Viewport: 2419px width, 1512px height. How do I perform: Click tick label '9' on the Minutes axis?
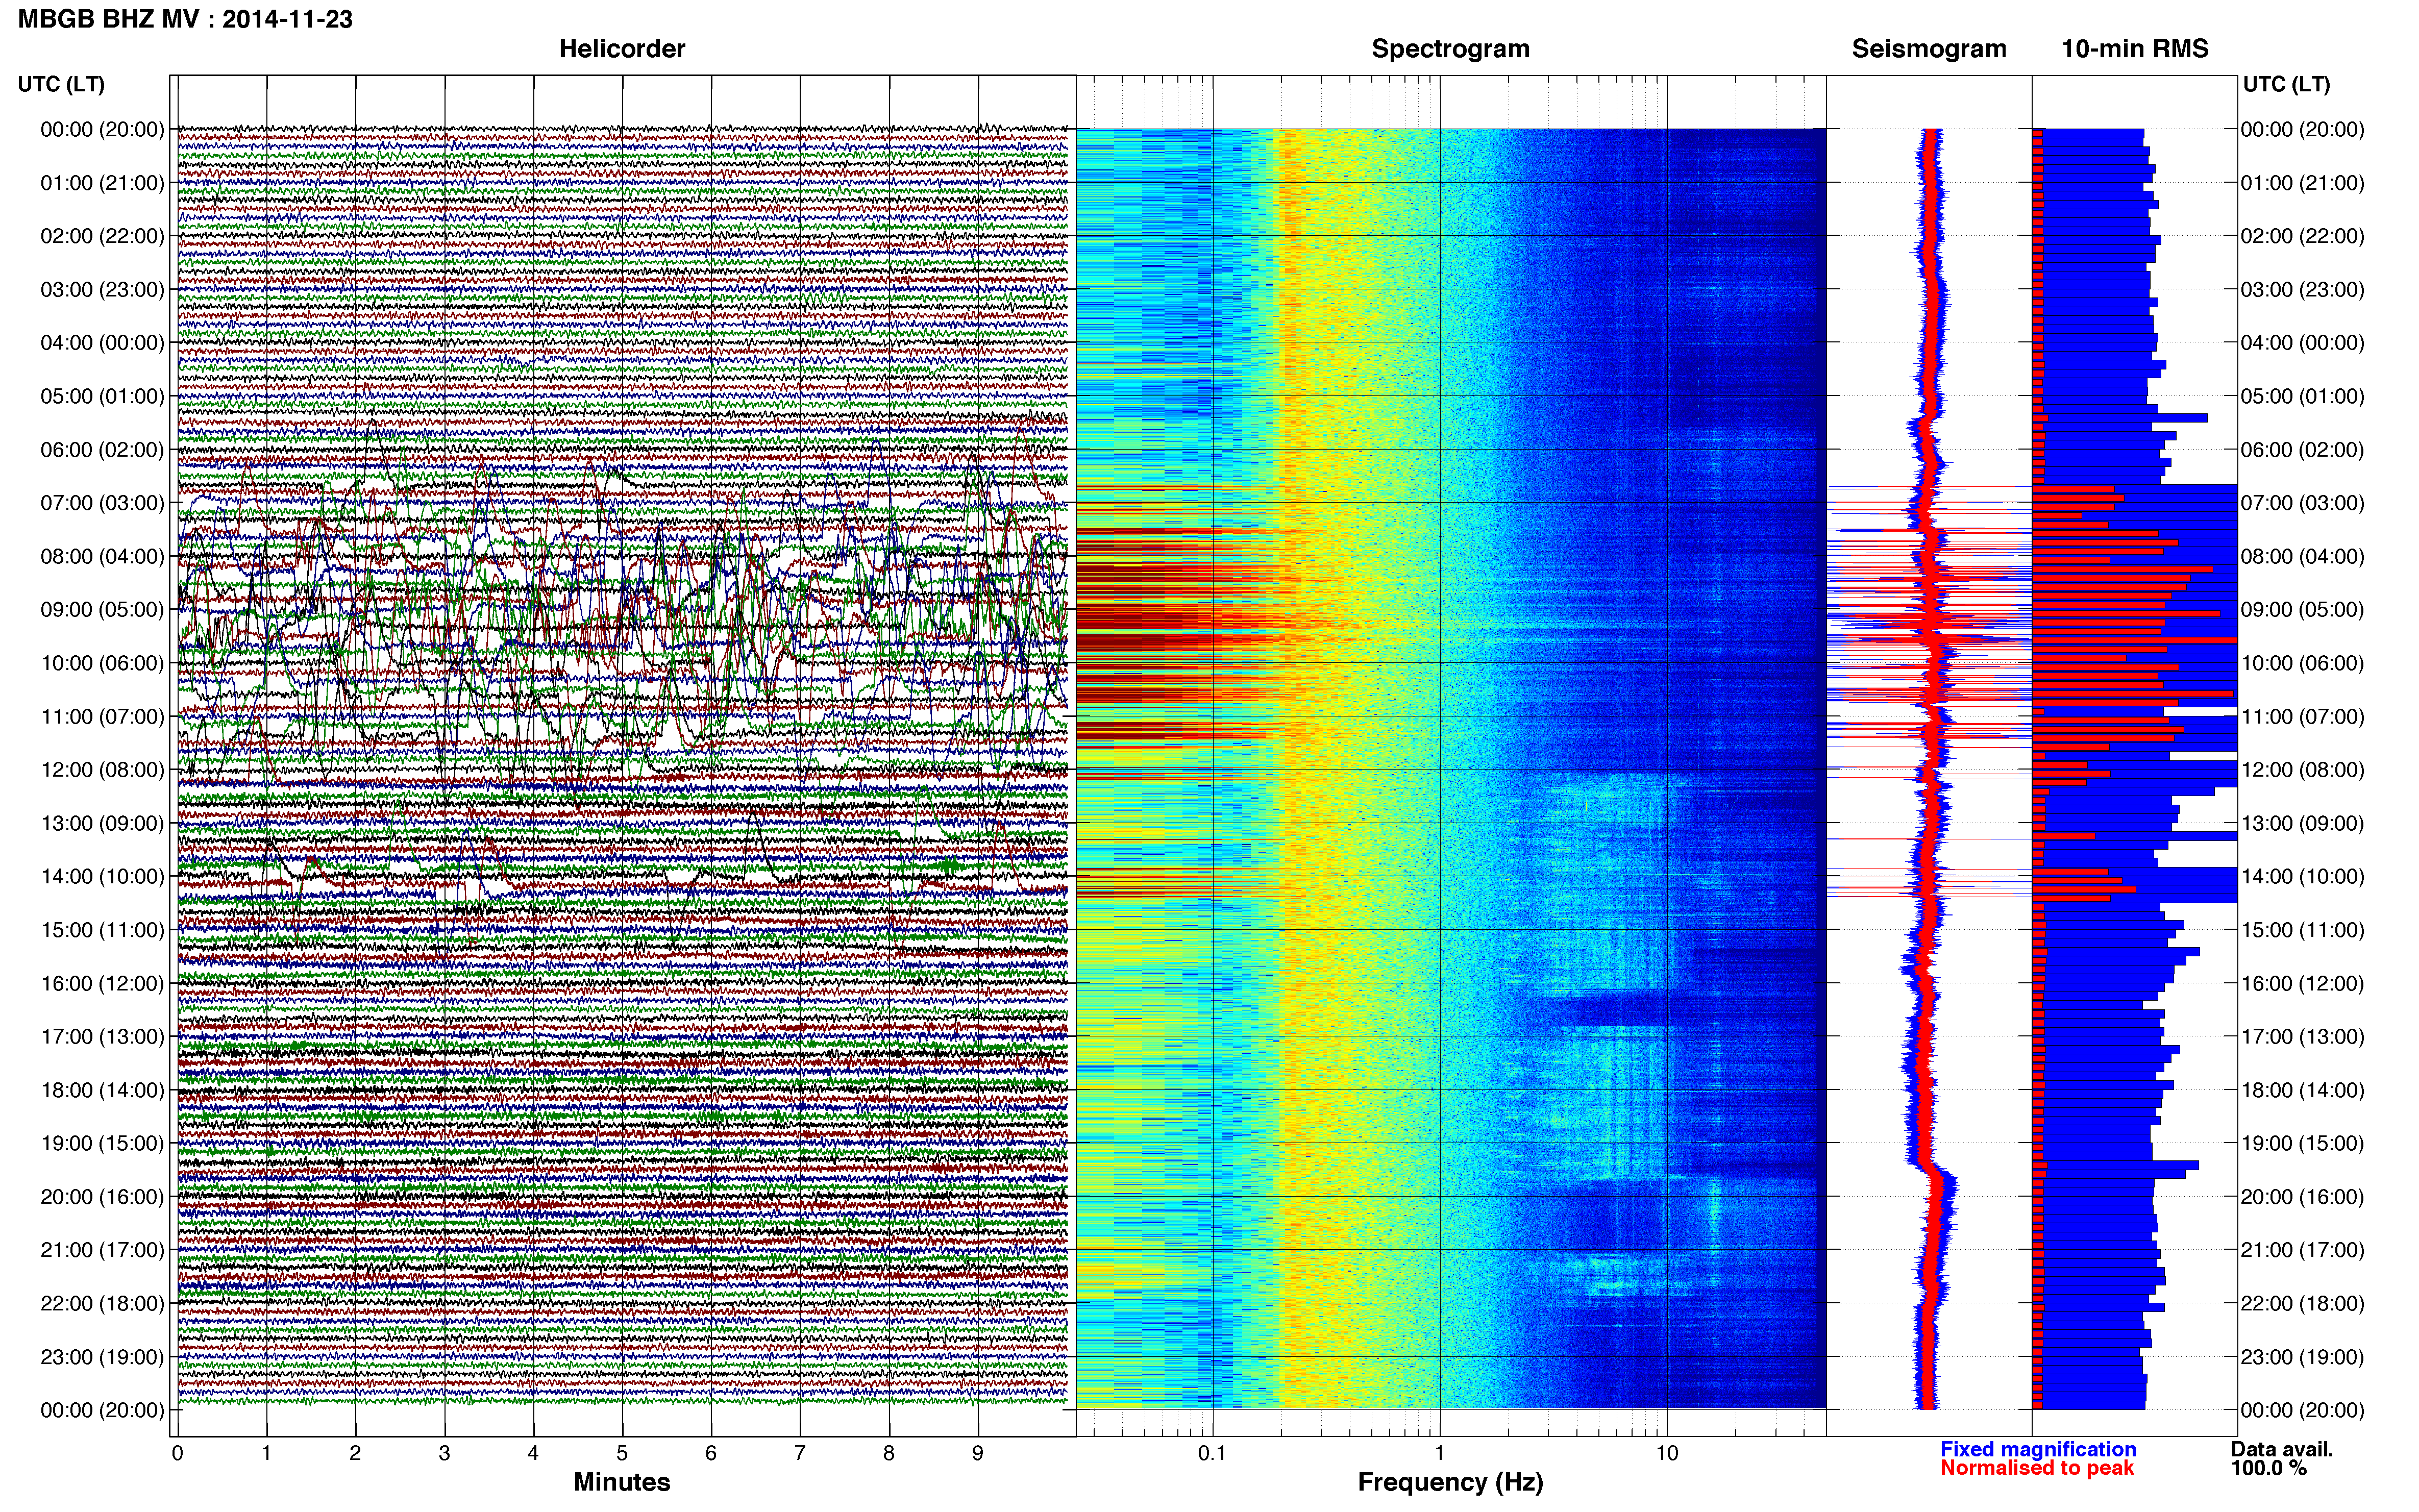pyautogui.click(x=978, y=1454)
